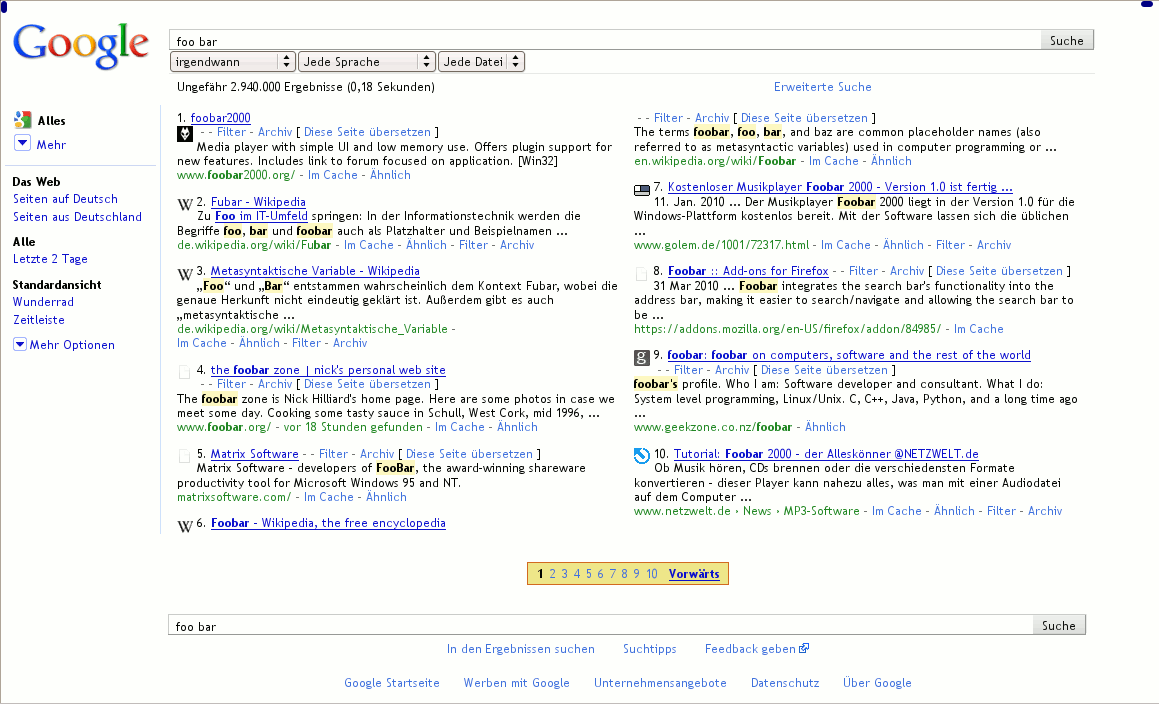Open Tutorial: Foobar 2000 netzwelt result
Image resolution: width=1159 pixels, height=704 pixels.
coord(826,454)
